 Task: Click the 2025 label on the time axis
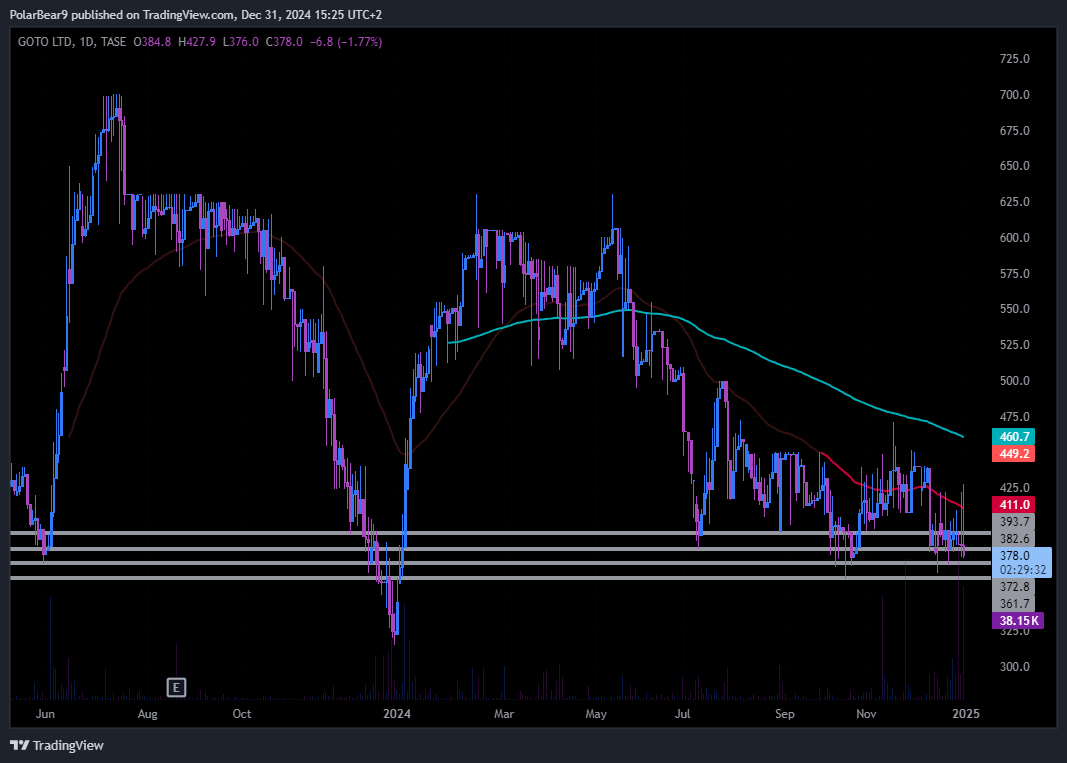[964, 714]
